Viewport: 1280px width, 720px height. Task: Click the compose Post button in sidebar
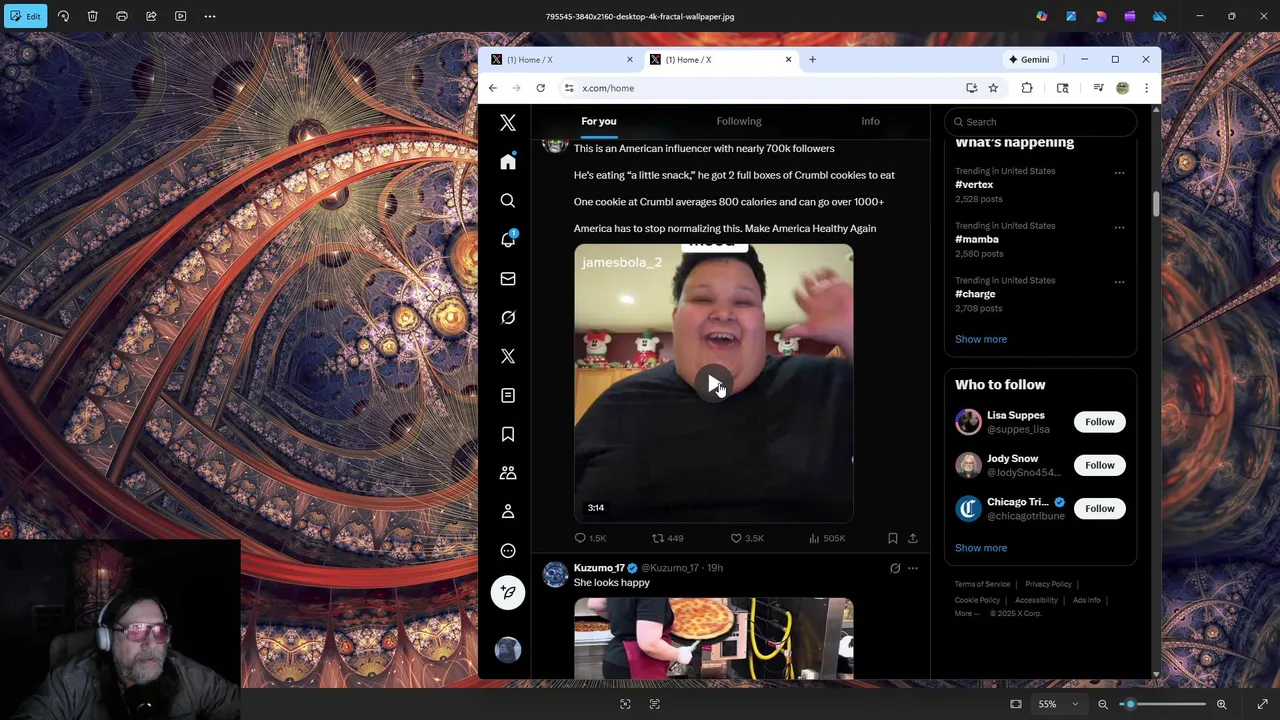pyautogui.click(x=508, y=592)
